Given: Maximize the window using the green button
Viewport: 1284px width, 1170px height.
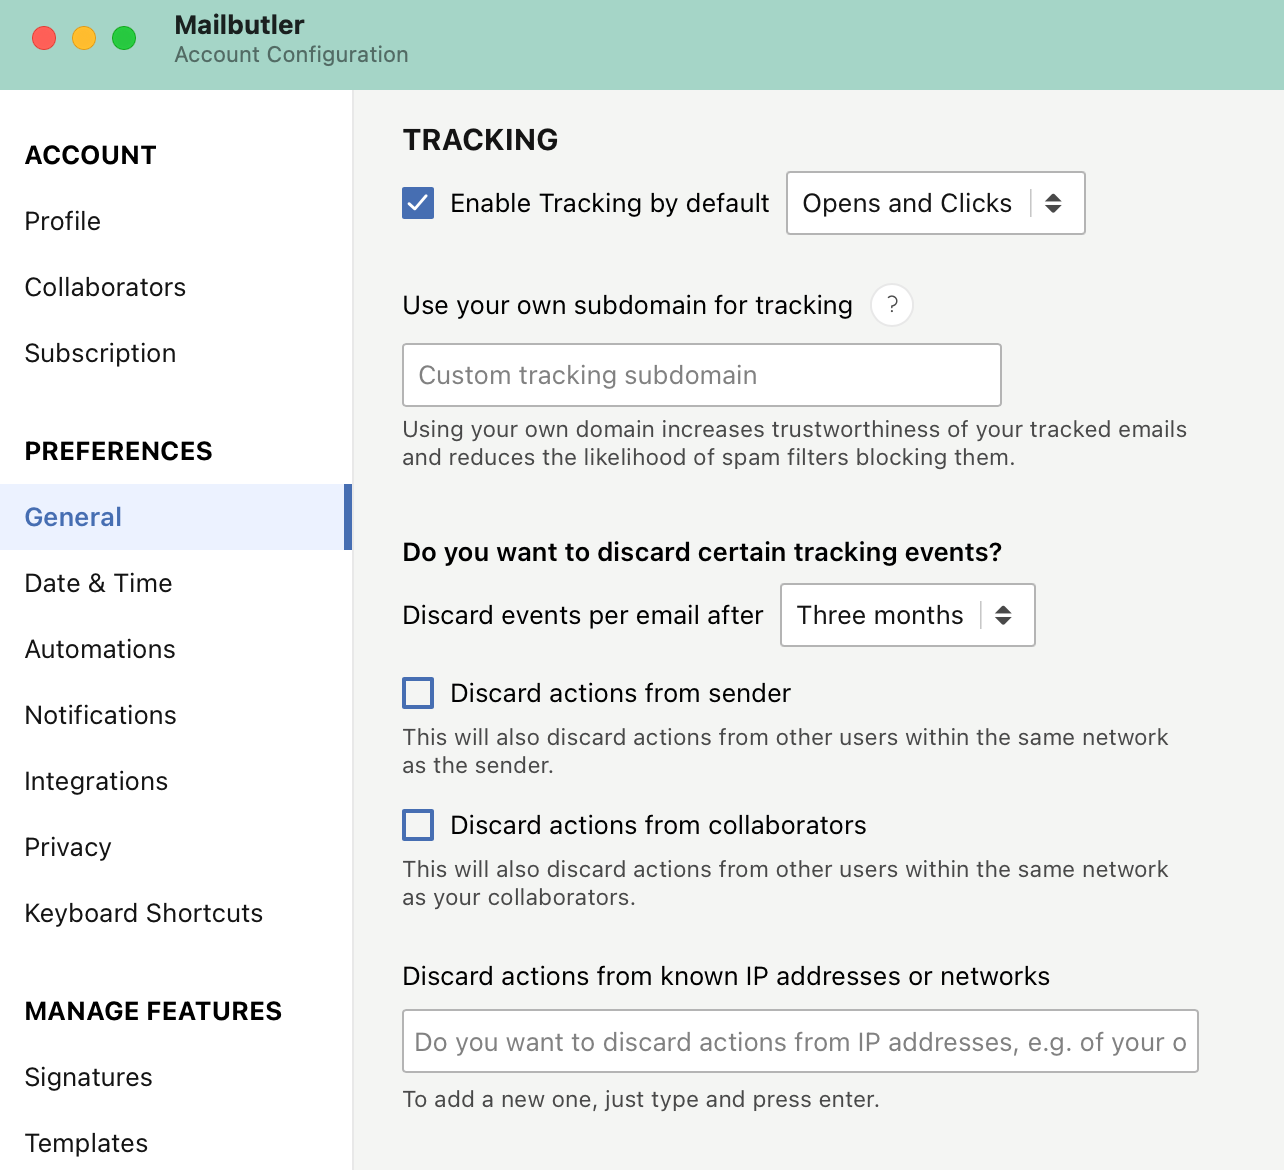Looking at the screenshot, I should [124, 38].
